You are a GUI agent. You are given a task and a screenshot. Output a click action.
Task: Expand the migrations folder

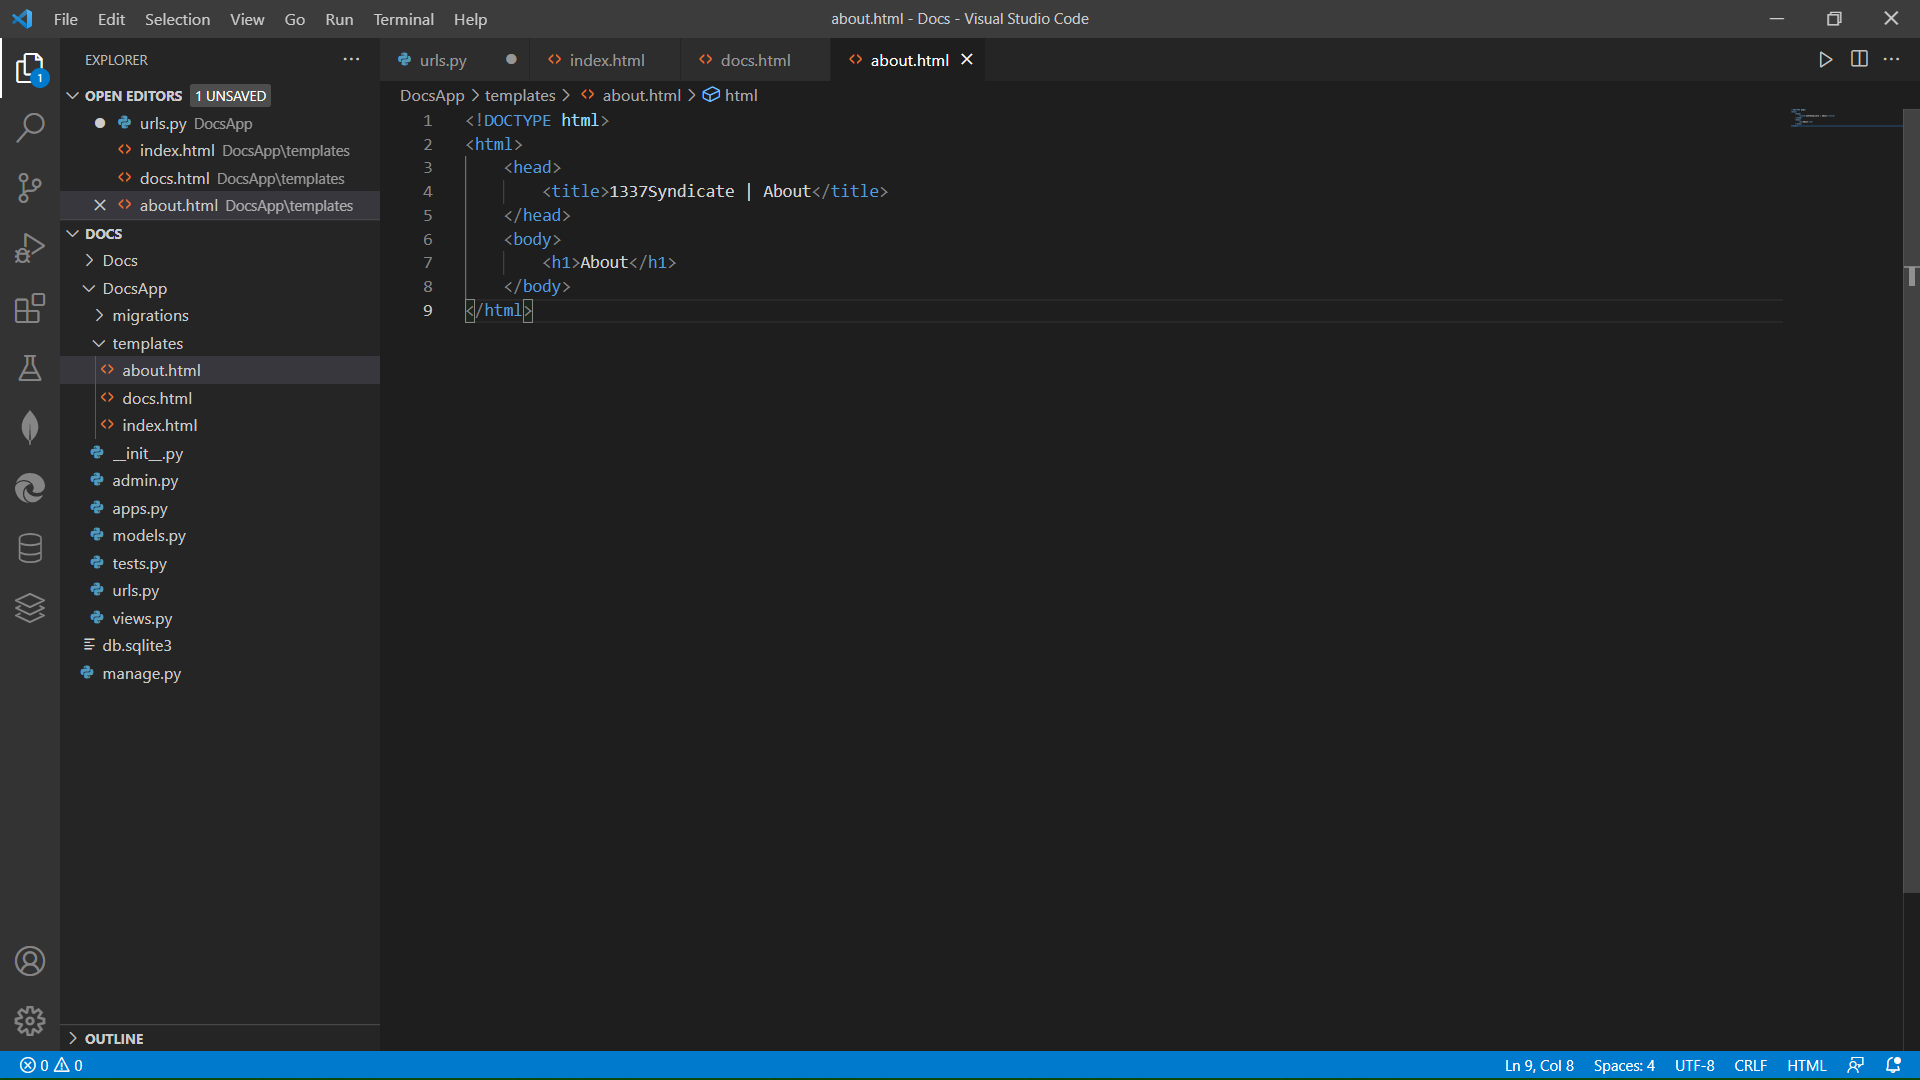150,316
